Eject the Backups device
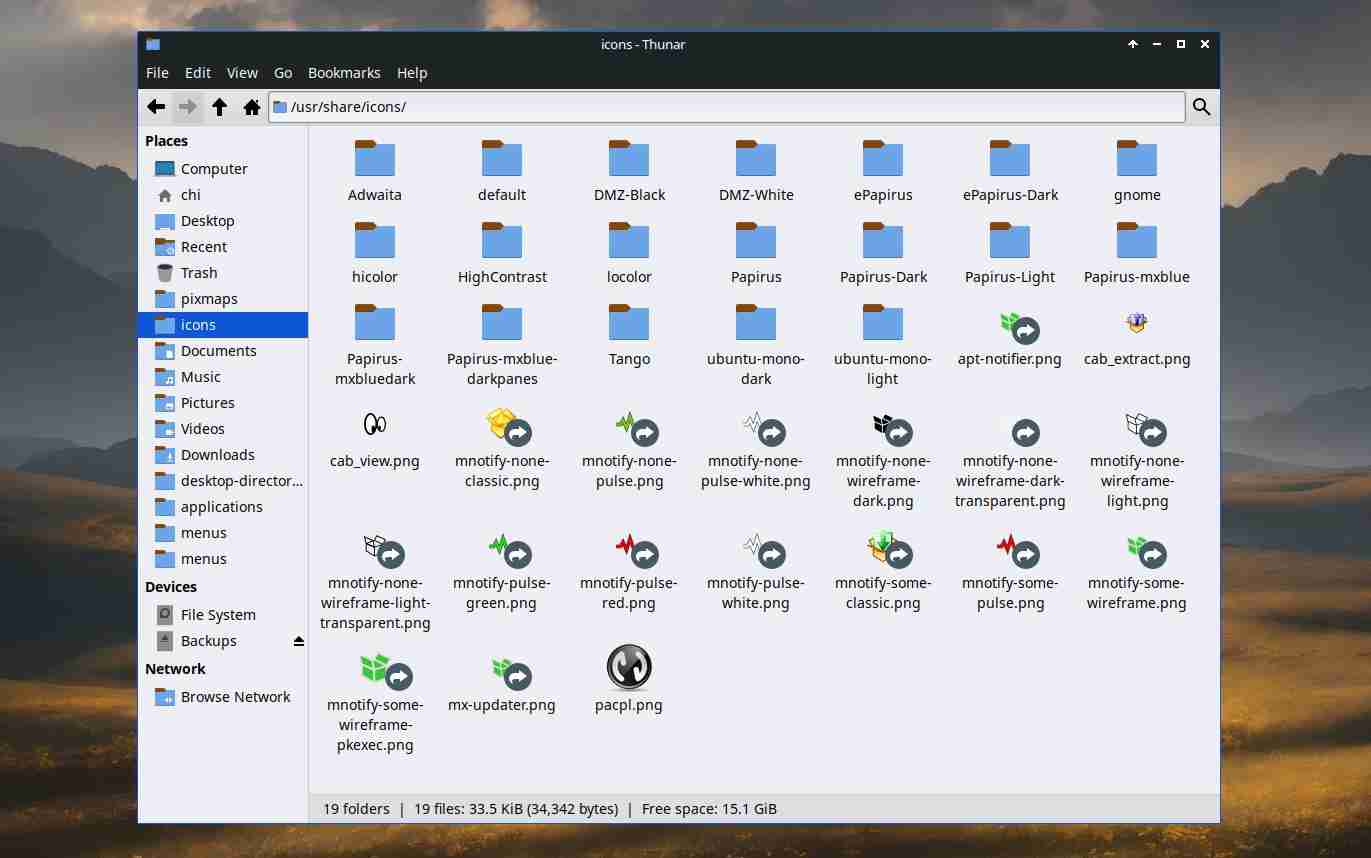This screenshot has height=858, width=1371. tap(298, 641)
